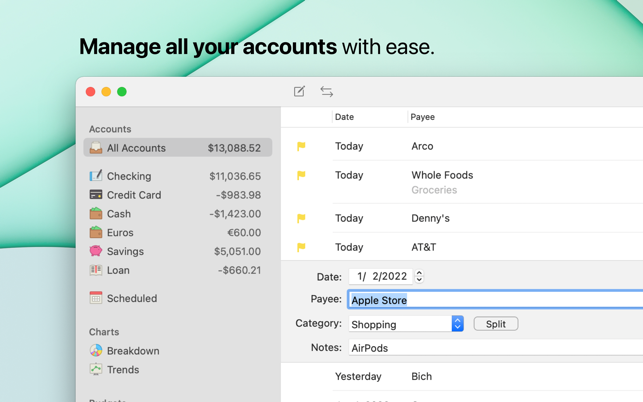Click the -$1,423.00 Cash balance
The height and width of the screenshot is (402, 643).
[235, 214]
